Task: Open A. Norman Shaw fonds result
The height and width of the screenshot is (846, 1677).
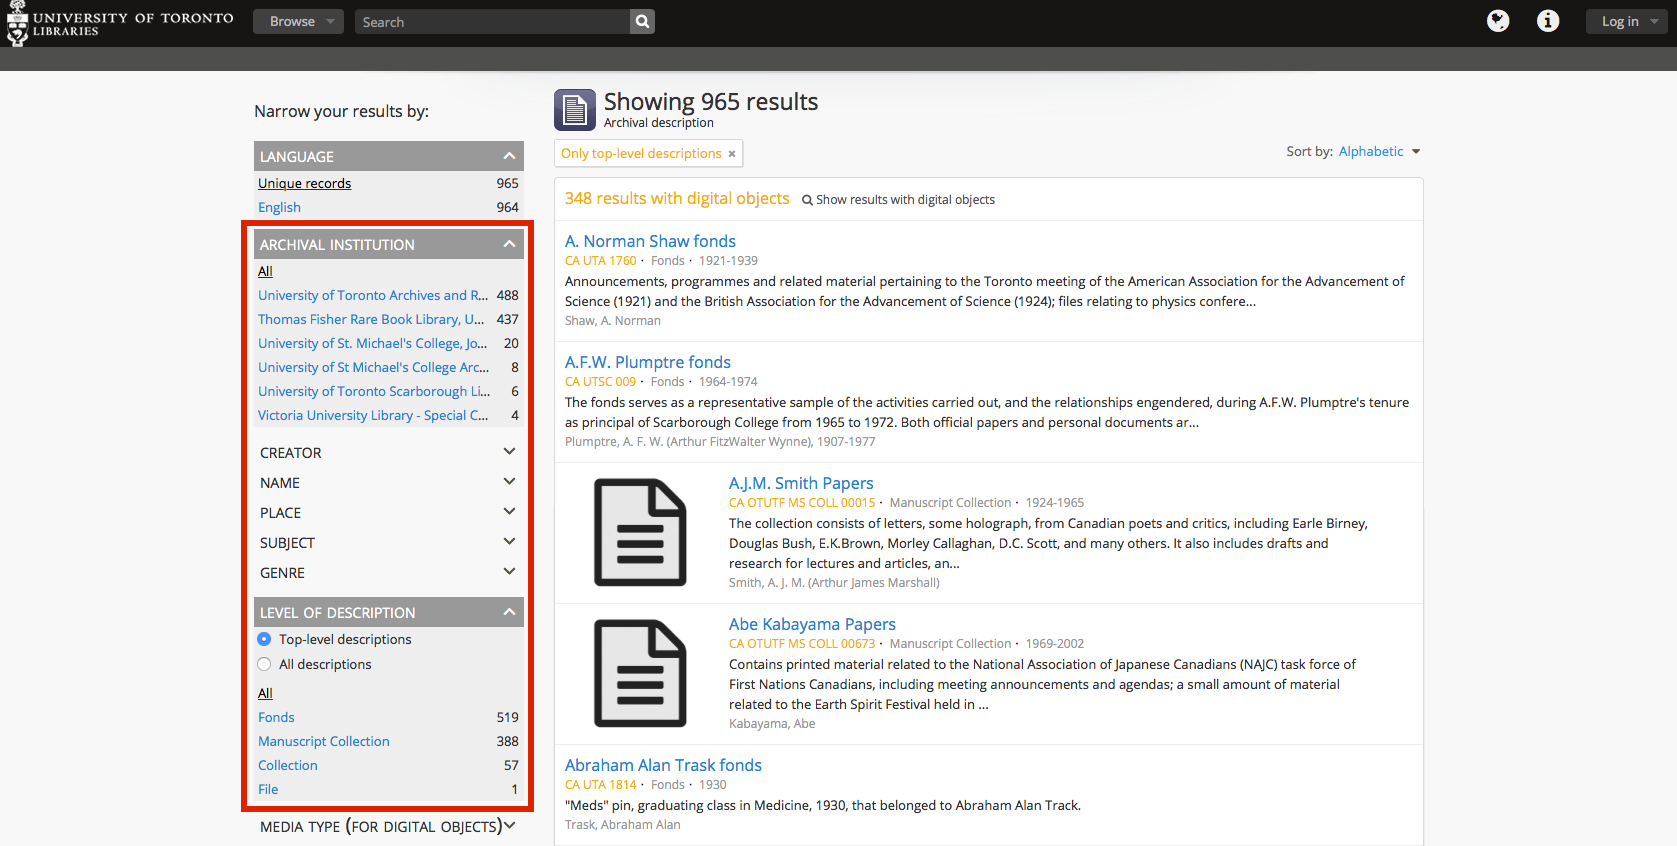Action: click(x=650, y=241)
